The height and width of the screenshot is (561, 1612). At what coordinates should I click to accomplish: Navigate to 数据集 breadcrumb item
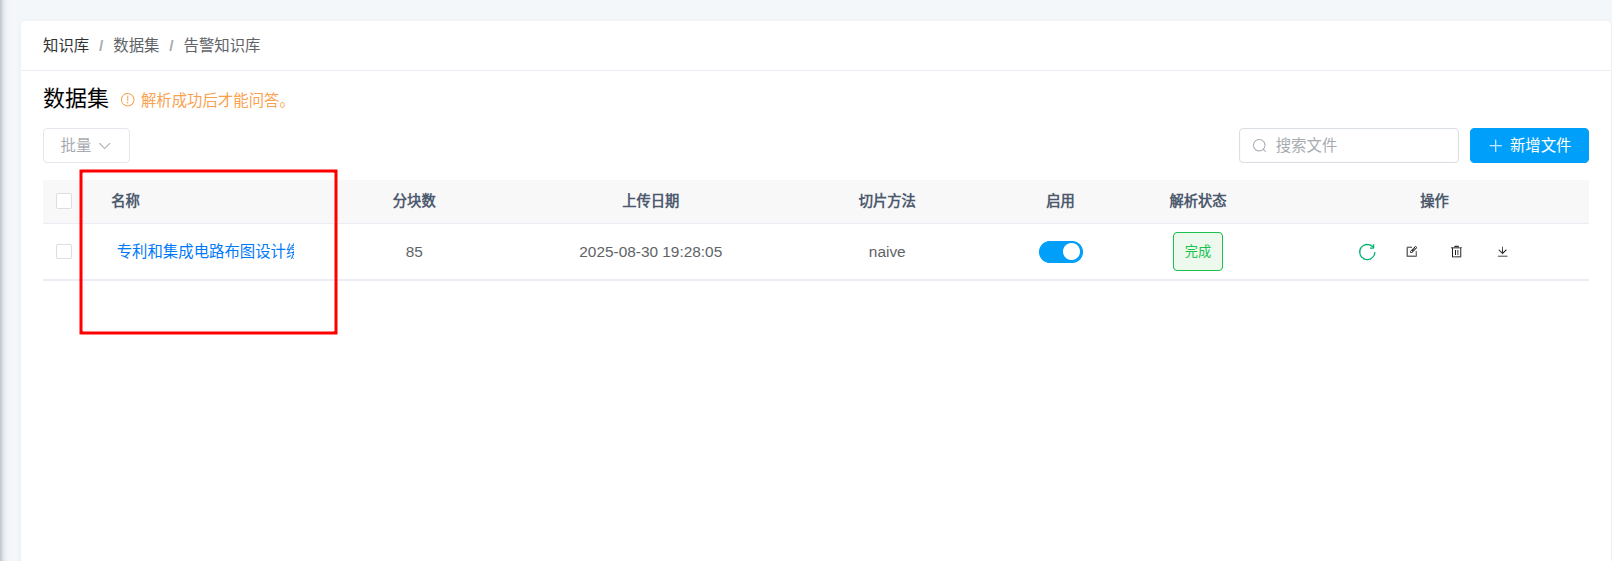(136, 46)
